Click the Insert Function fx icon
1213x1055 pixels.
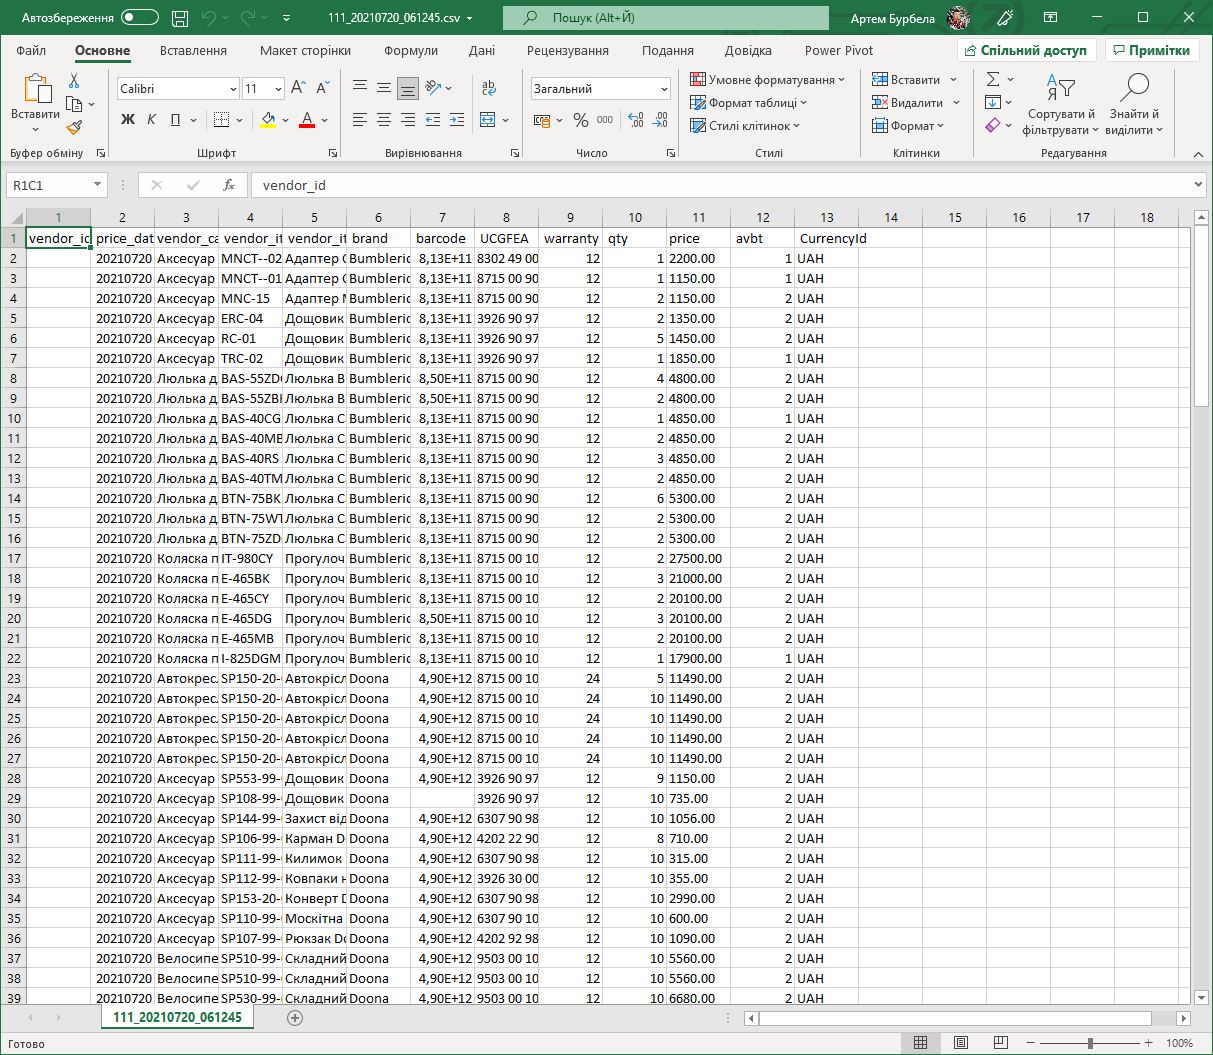(229, 185)
